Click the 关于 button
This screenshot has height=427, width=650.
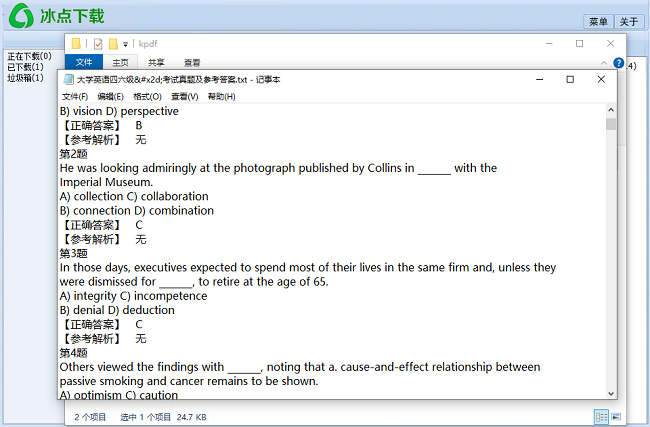tap(628, 22)
